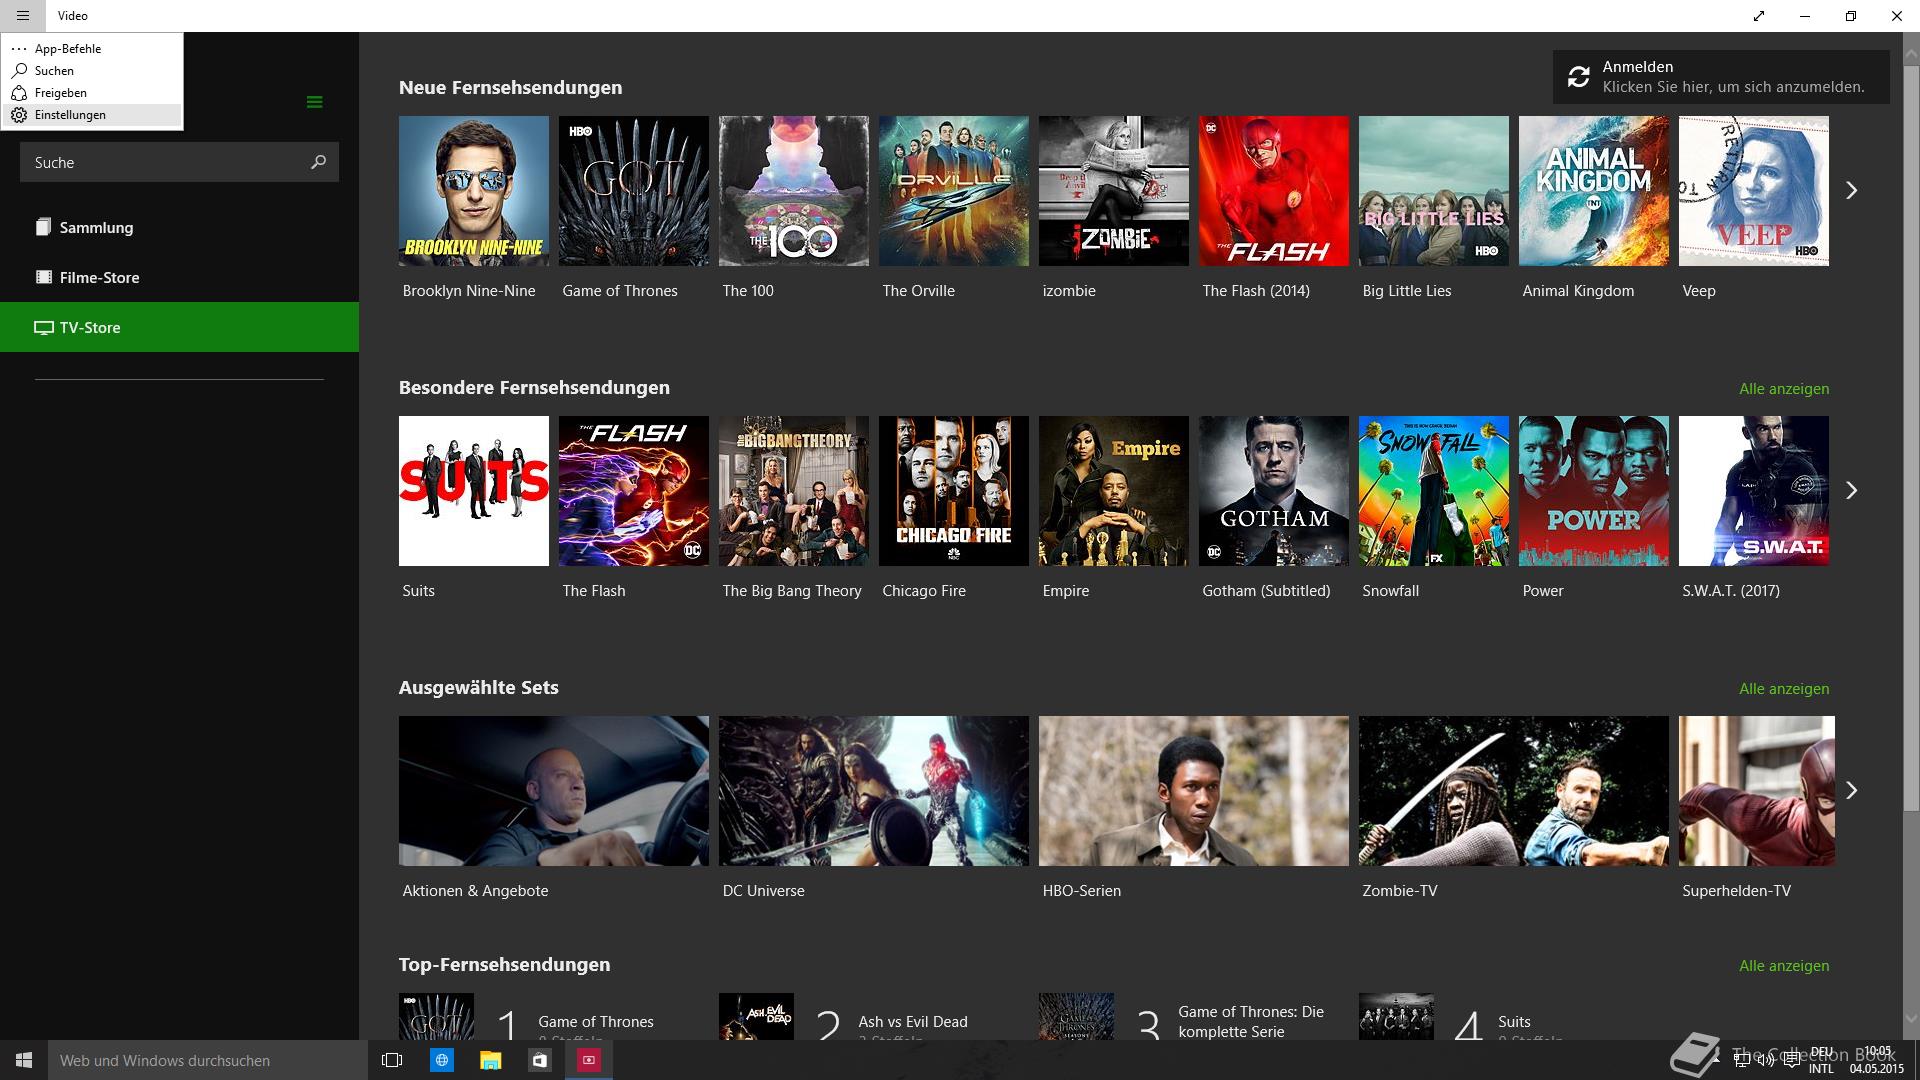The width and height of the screenshot is (1920, 1080).
Task: Go to Sammlung section
Action: [x=179, y=227]
